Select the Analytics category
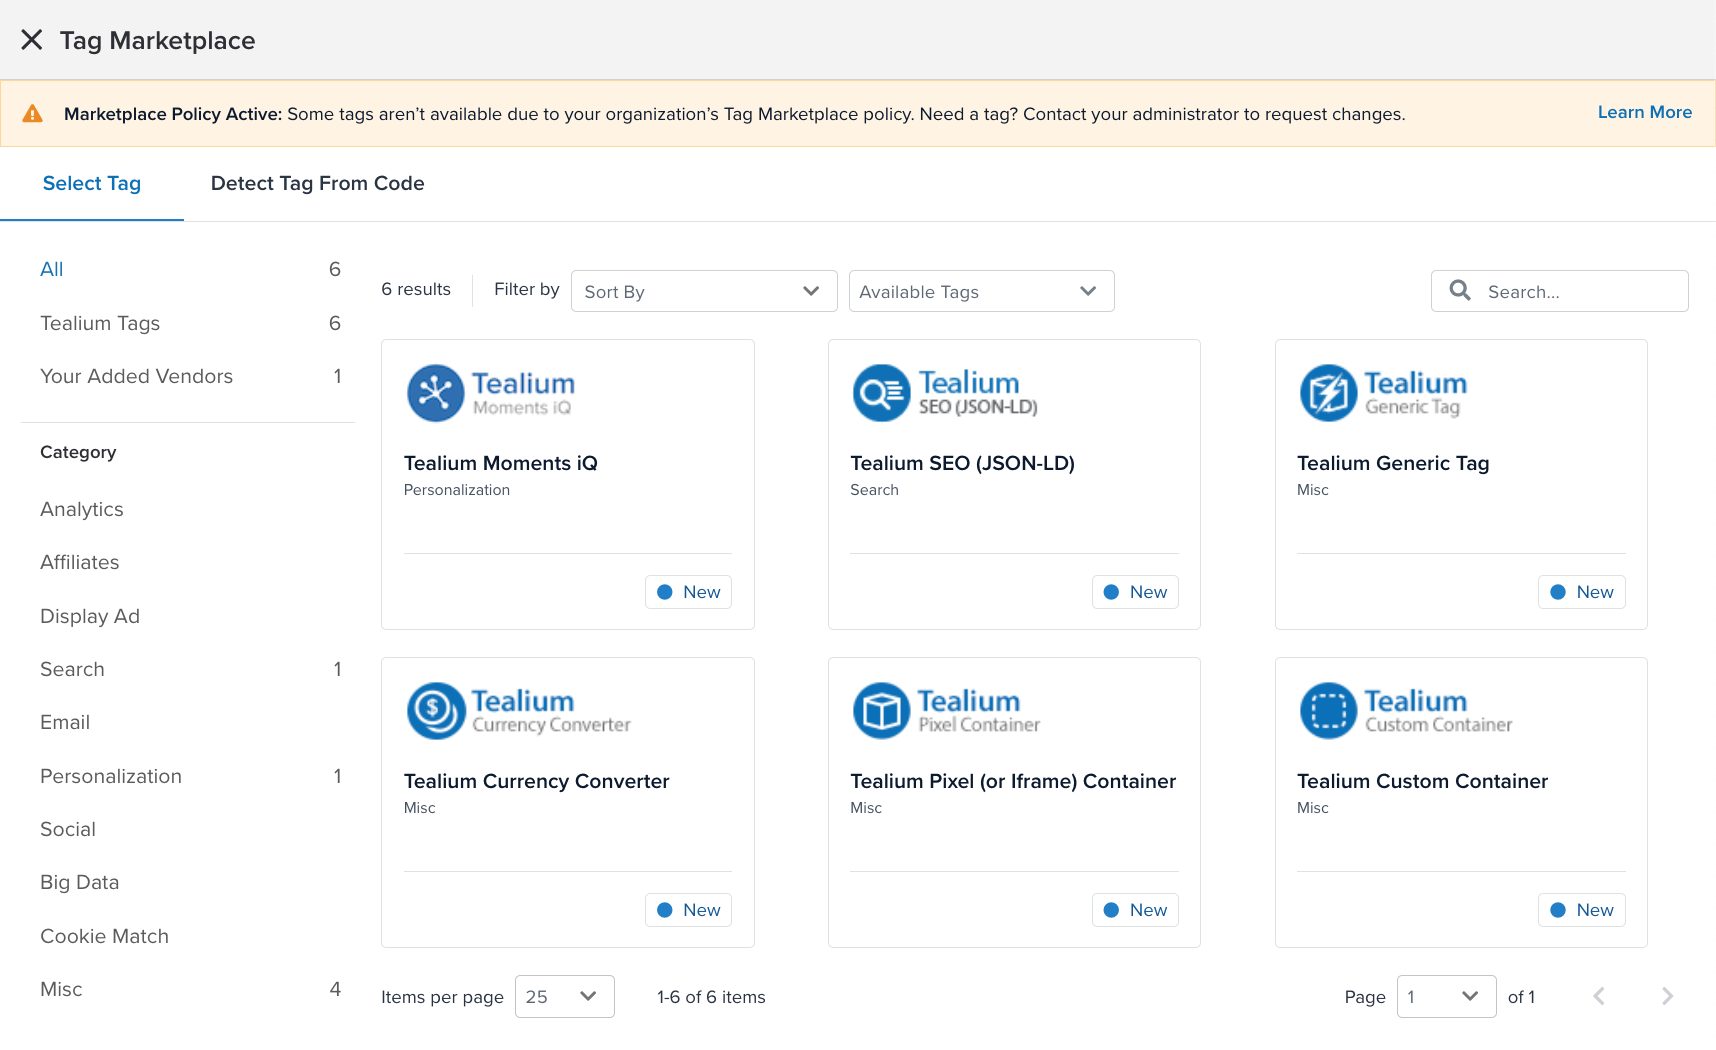Image resolution: width=1716 pixels, height=1050 pixels. click(x=81, y=509)
